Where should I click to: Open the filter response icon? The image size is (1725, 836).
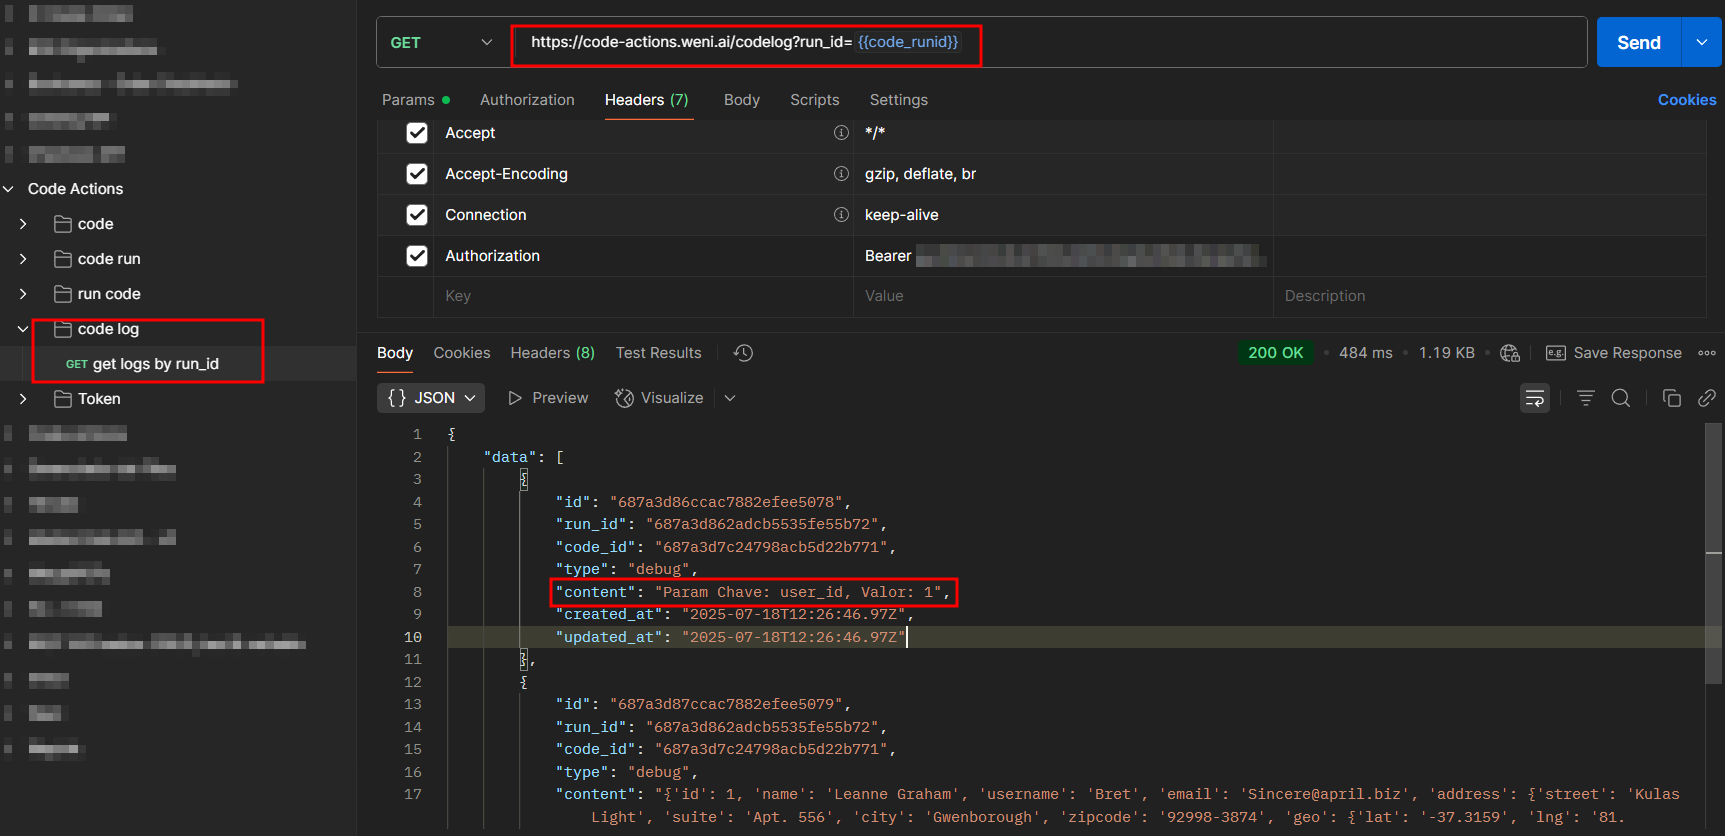tap(1585, 398)
